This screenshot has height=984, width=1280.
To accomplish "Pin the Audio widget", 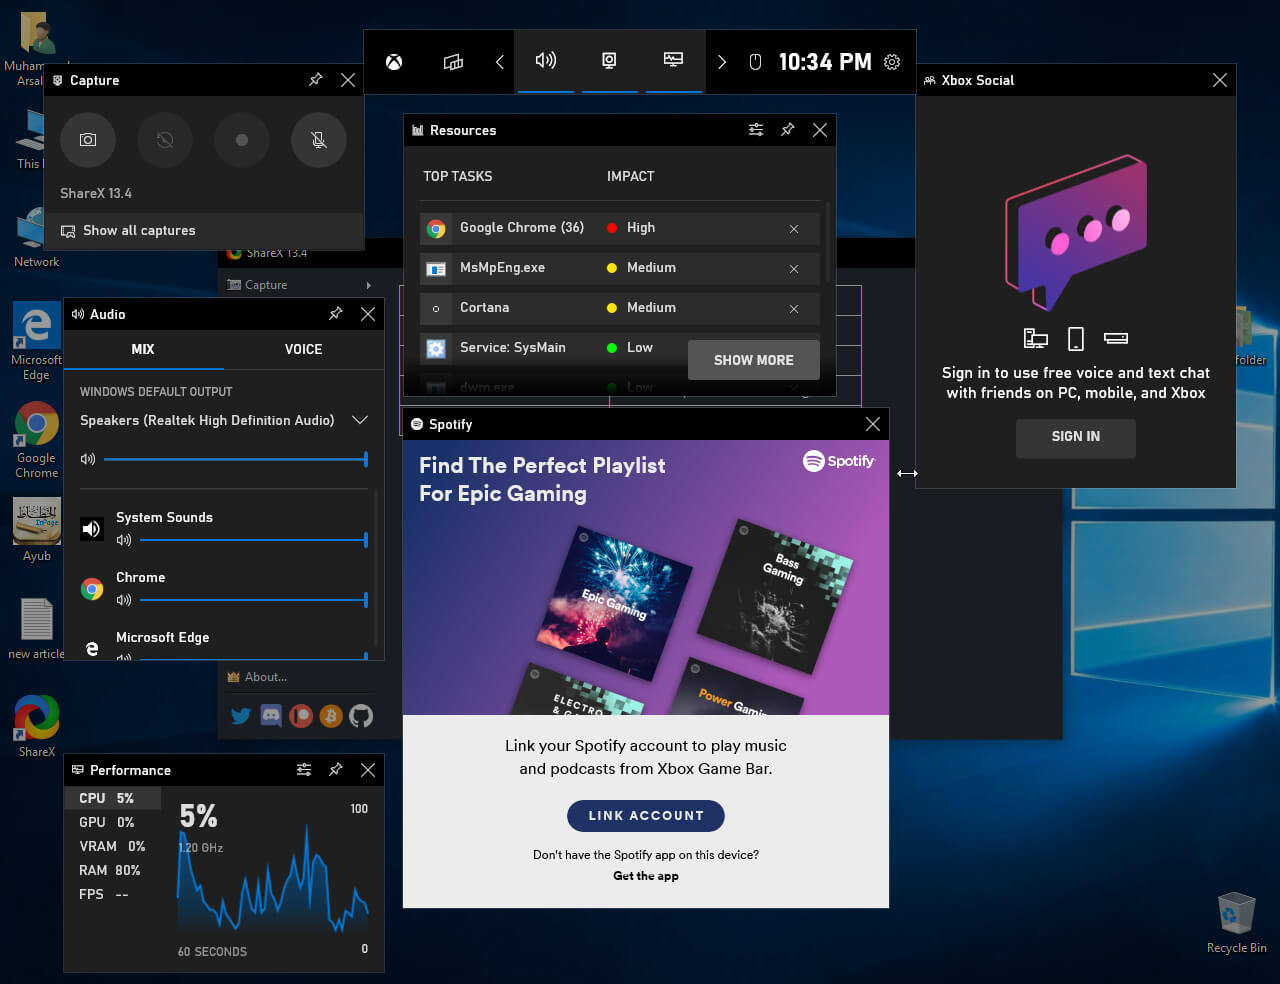I will click(x=335, y=314).
